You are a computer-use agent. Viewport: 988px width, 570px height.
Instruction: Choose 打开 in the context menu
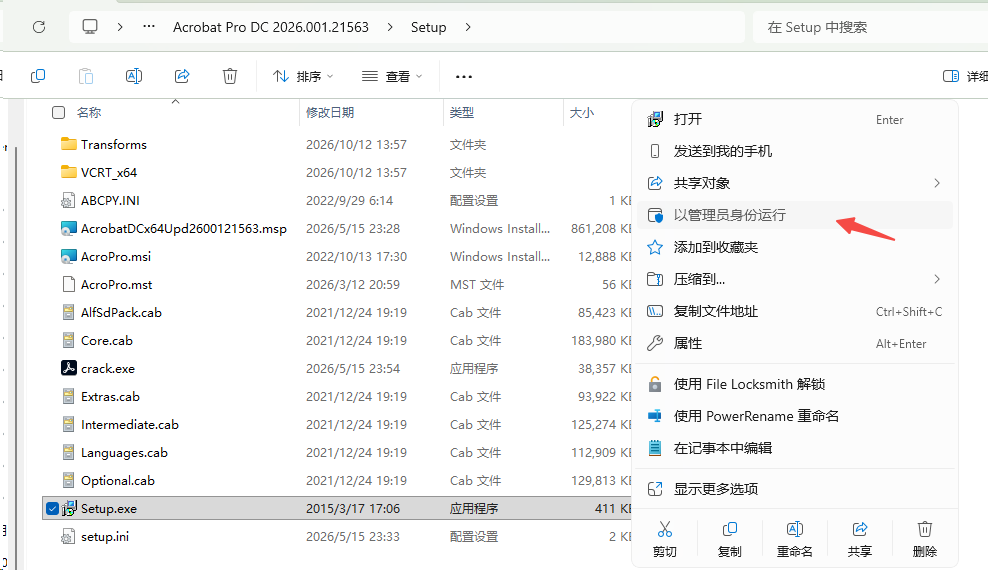click(x=795, y=119)
